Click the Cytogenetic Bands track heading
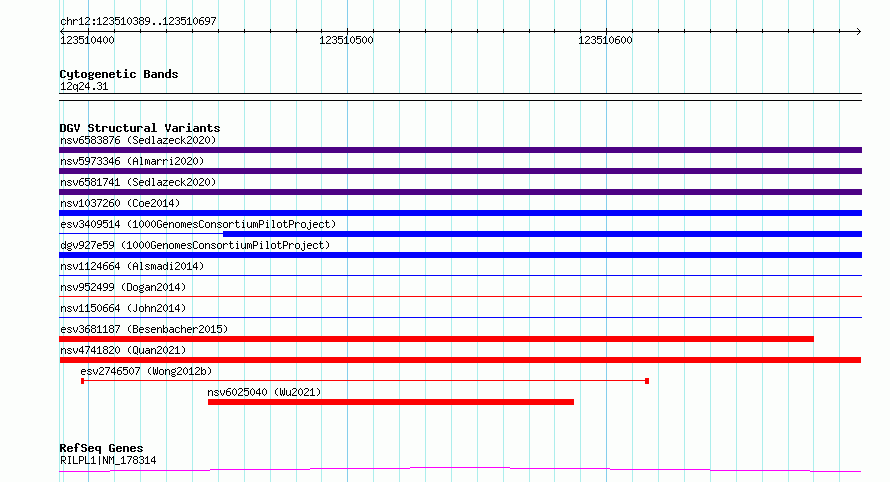This screenshot has width=890, height=482. 119,74
